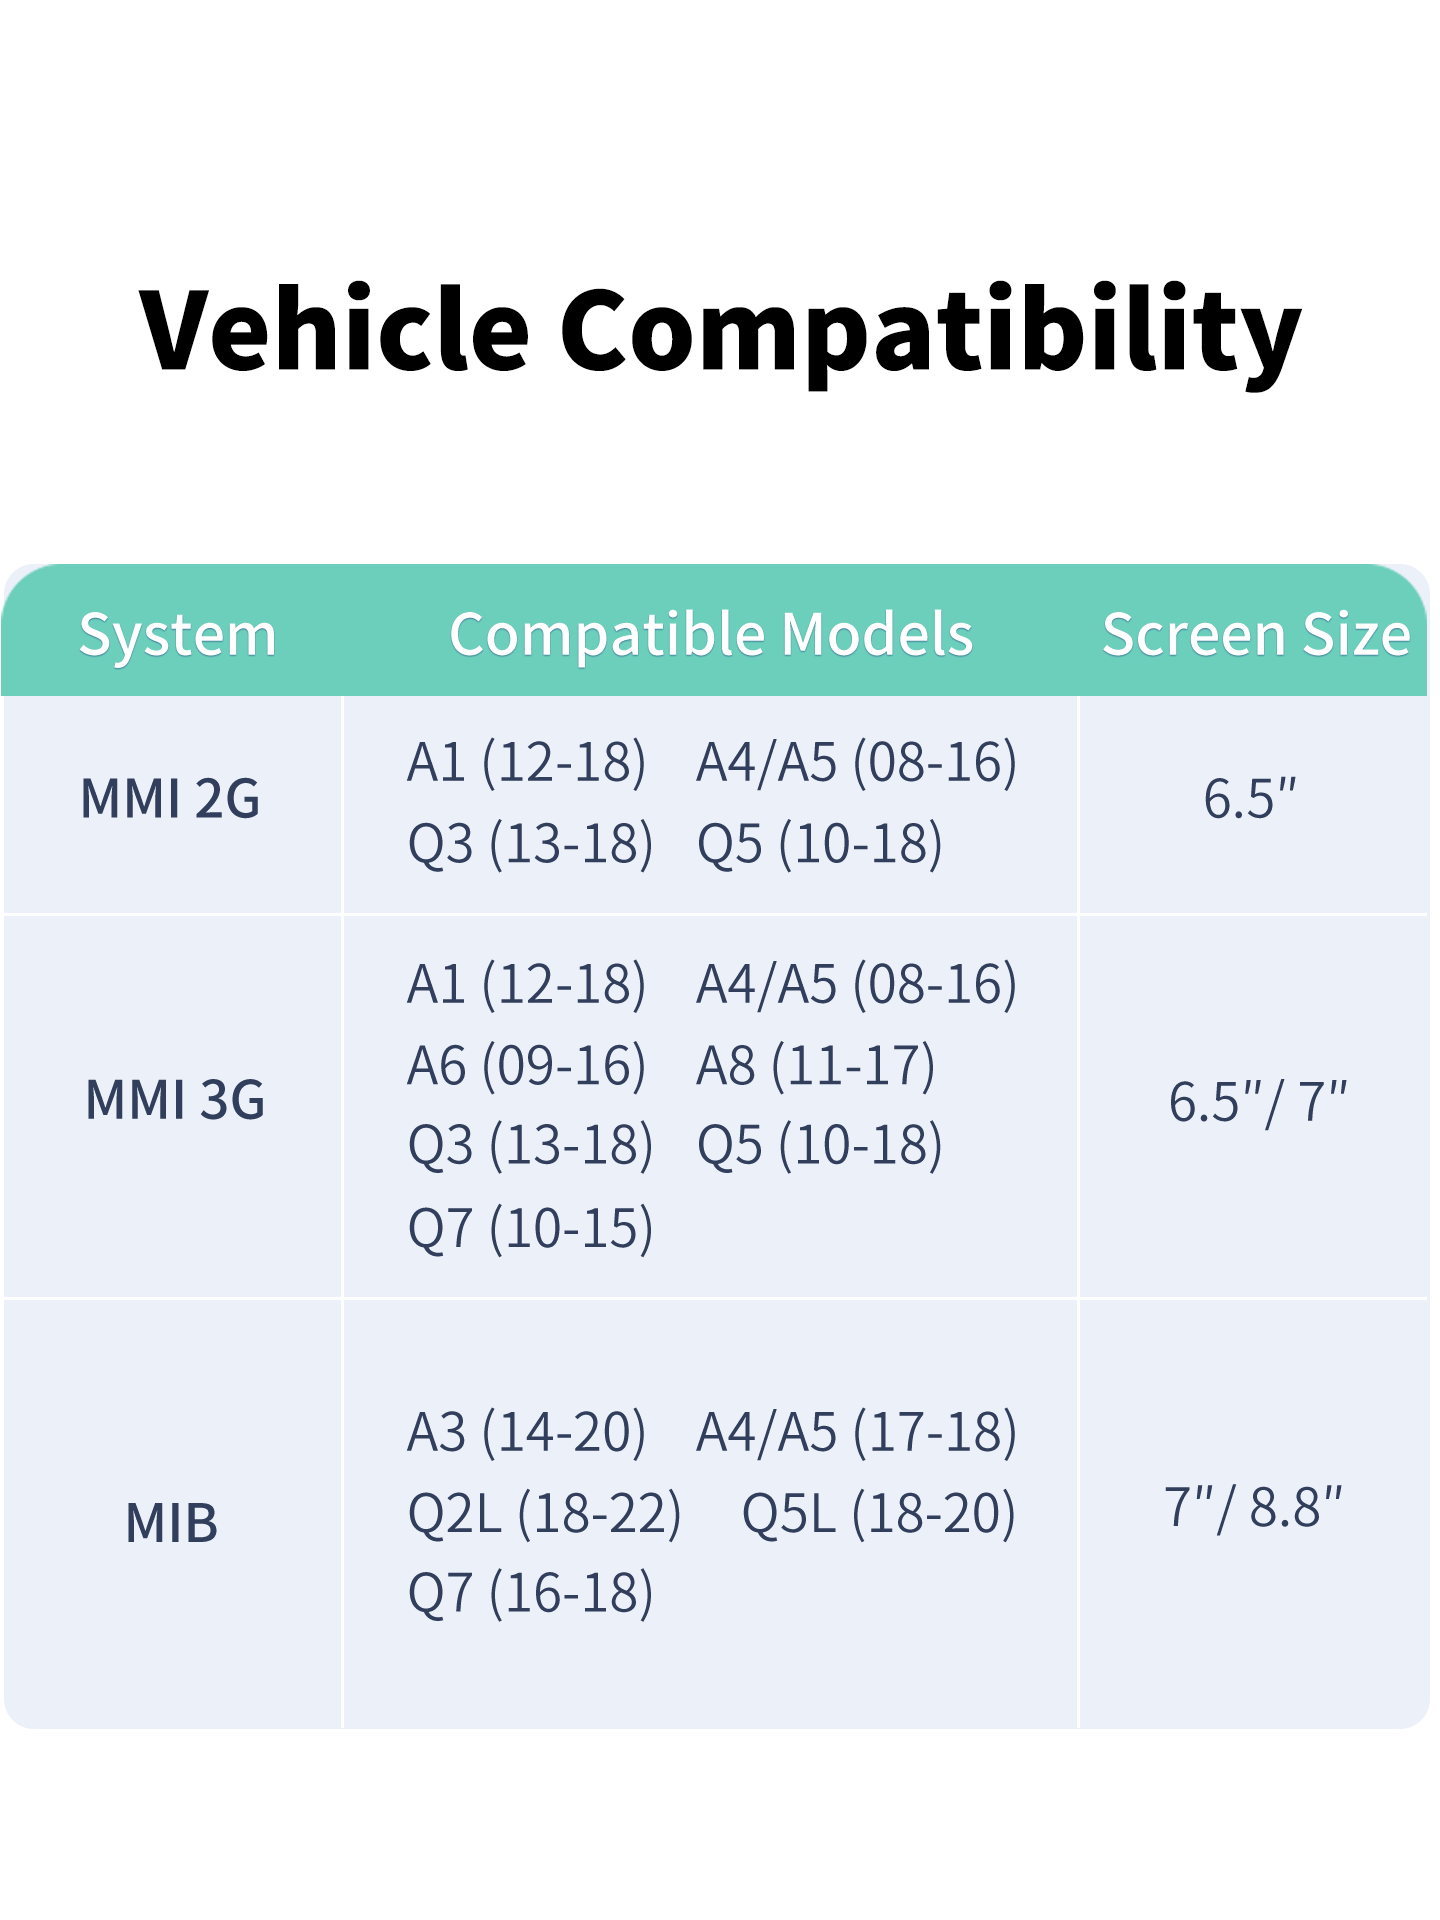Click the A4/A5 (17-18) model entry
This screenshot has height=1920, width=1440.
(857, 1432)
